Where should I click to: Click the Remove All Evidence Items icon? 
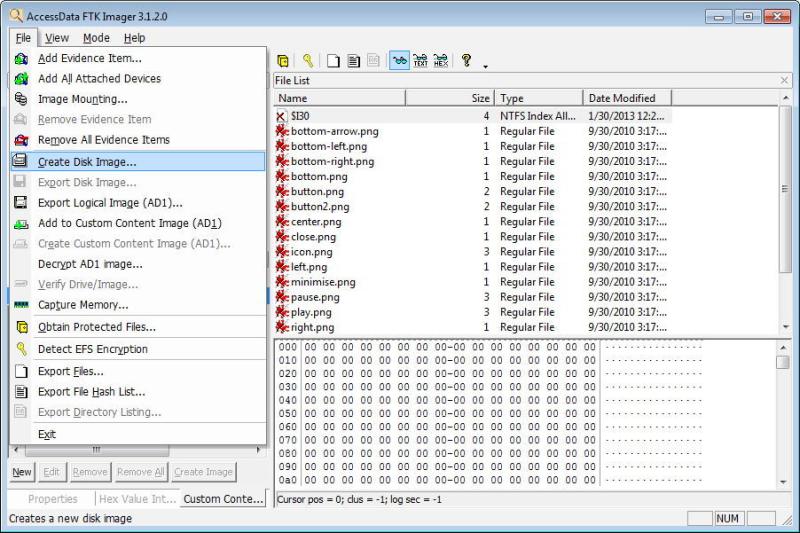(x=21, y=140)
